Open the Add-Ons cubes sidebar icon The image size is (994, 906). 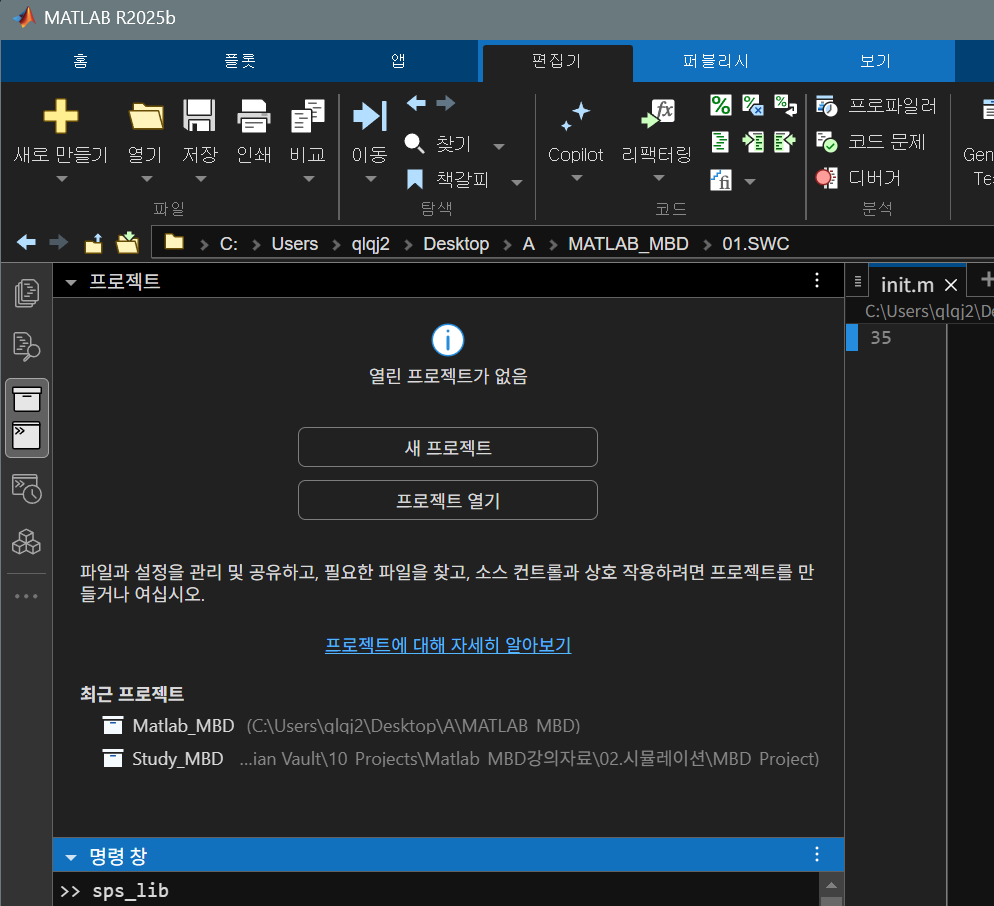(x=27, y=542)
